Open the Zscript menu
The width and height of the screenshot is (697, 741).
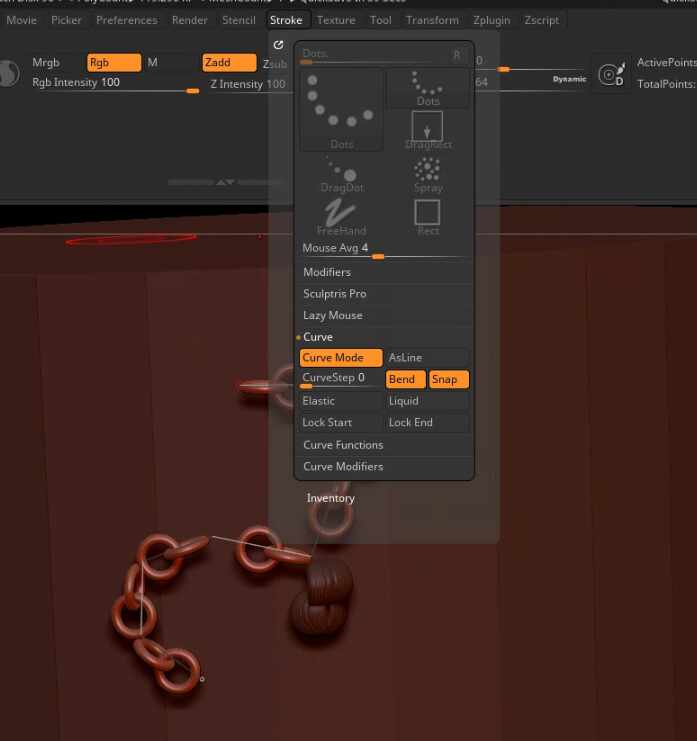pyautogui.click(x=542, y=20)
